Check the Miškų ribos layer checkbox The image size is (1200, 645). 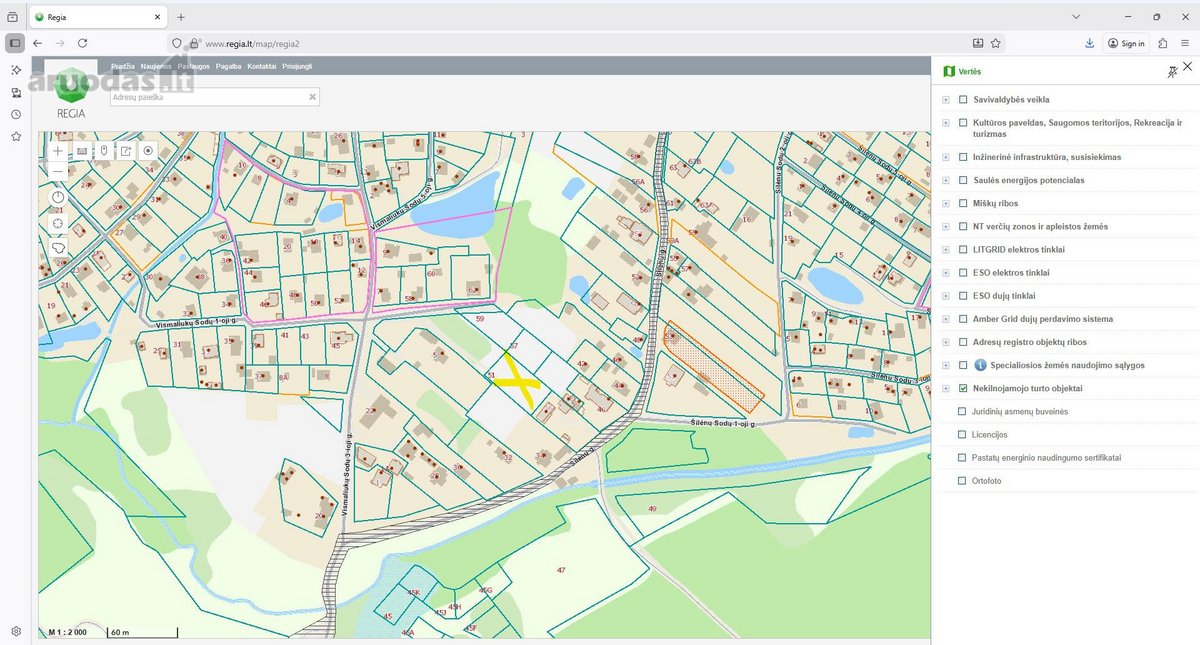tap(963, 203)
